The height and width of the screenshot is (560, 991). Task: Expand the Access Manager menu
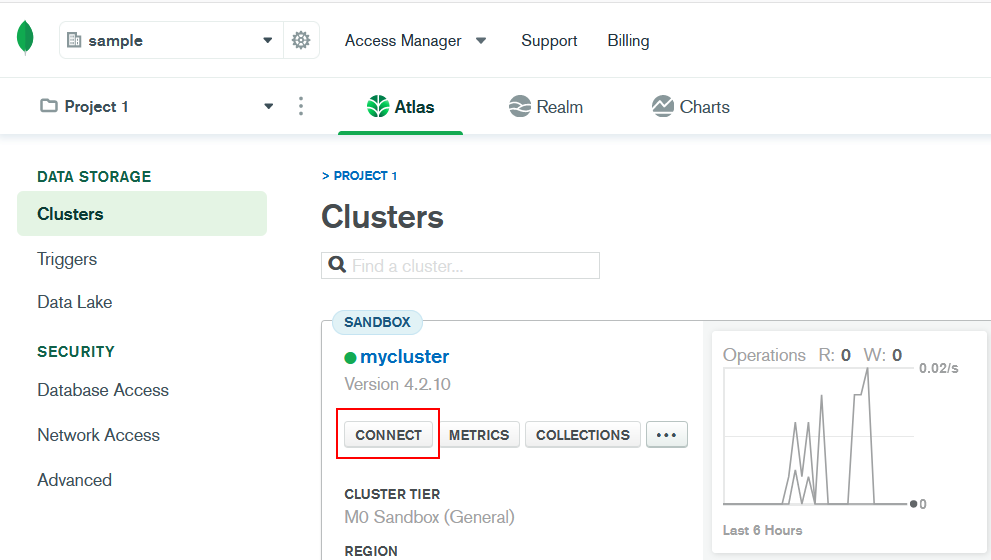415,40
